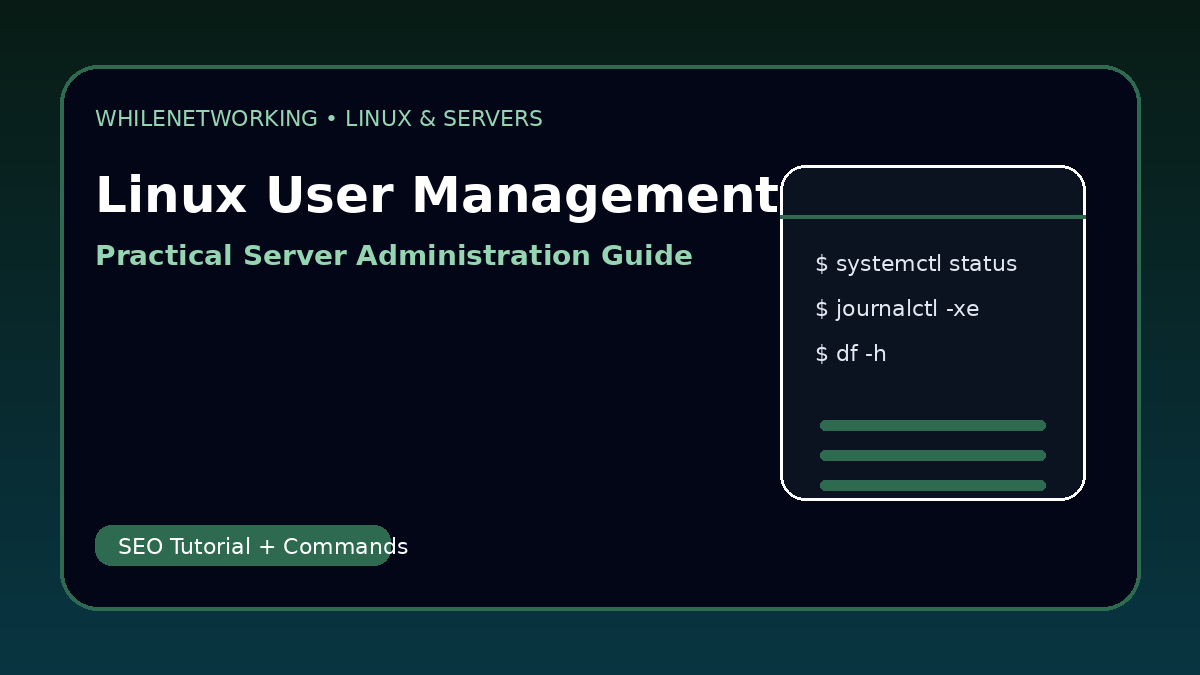Click the 'Practical Server Administration Guide' subtitle
This screenshot has width=1200, height=675.
point(394,256)
